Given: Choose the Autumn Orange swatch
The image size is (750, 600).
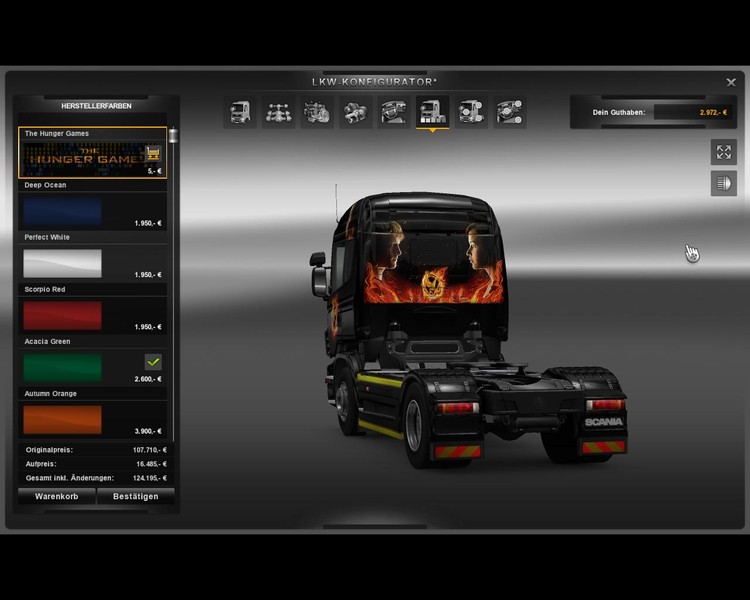Looking at the screenshot, I should tap(63, 420).
